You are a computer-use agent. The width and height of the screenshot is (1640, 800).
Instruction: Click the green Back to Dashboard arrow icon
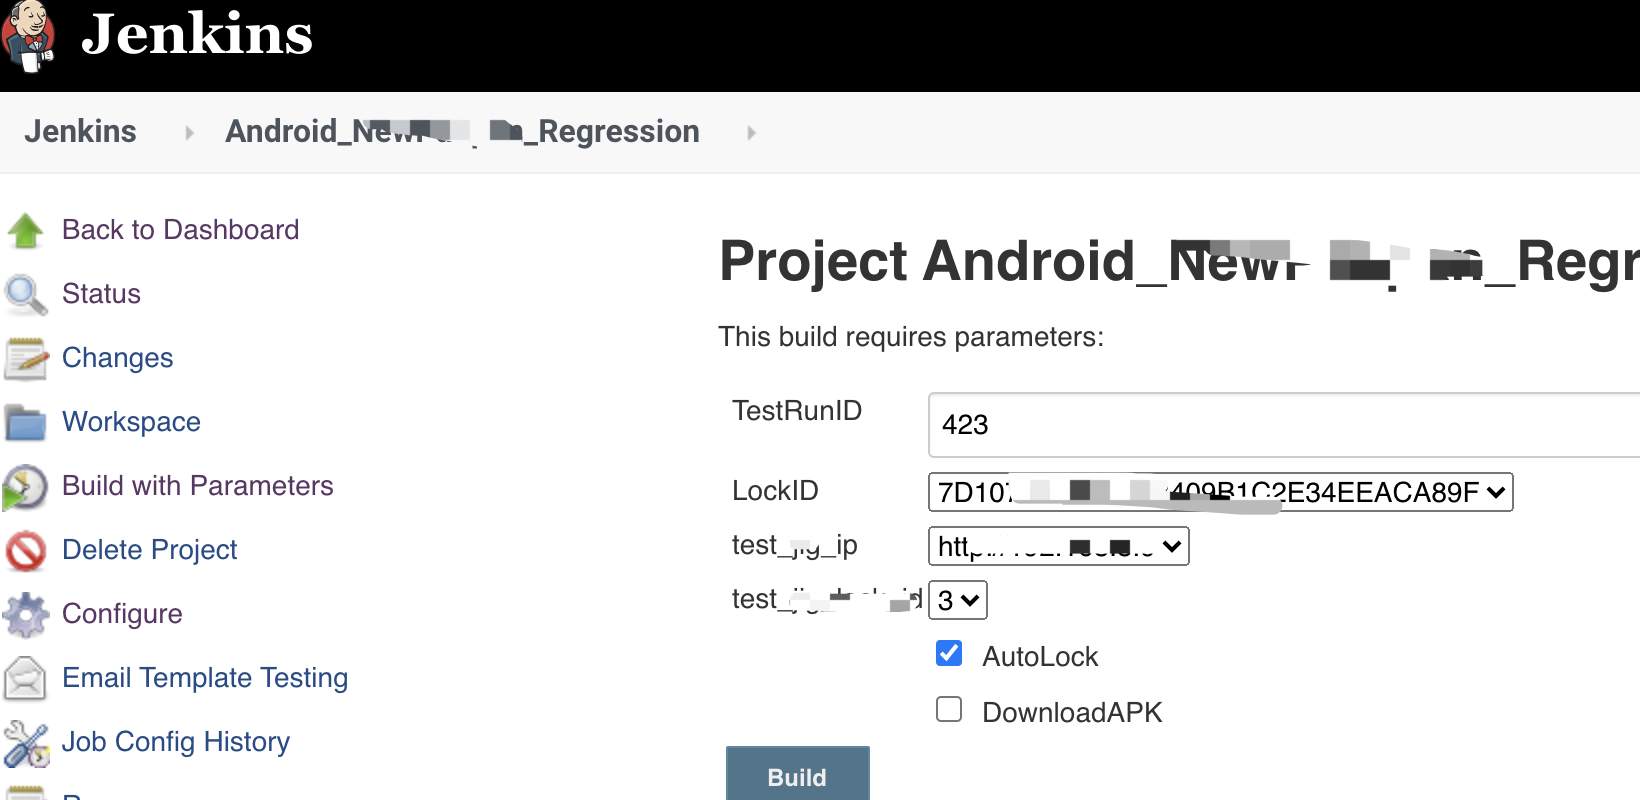click(25, 231)
